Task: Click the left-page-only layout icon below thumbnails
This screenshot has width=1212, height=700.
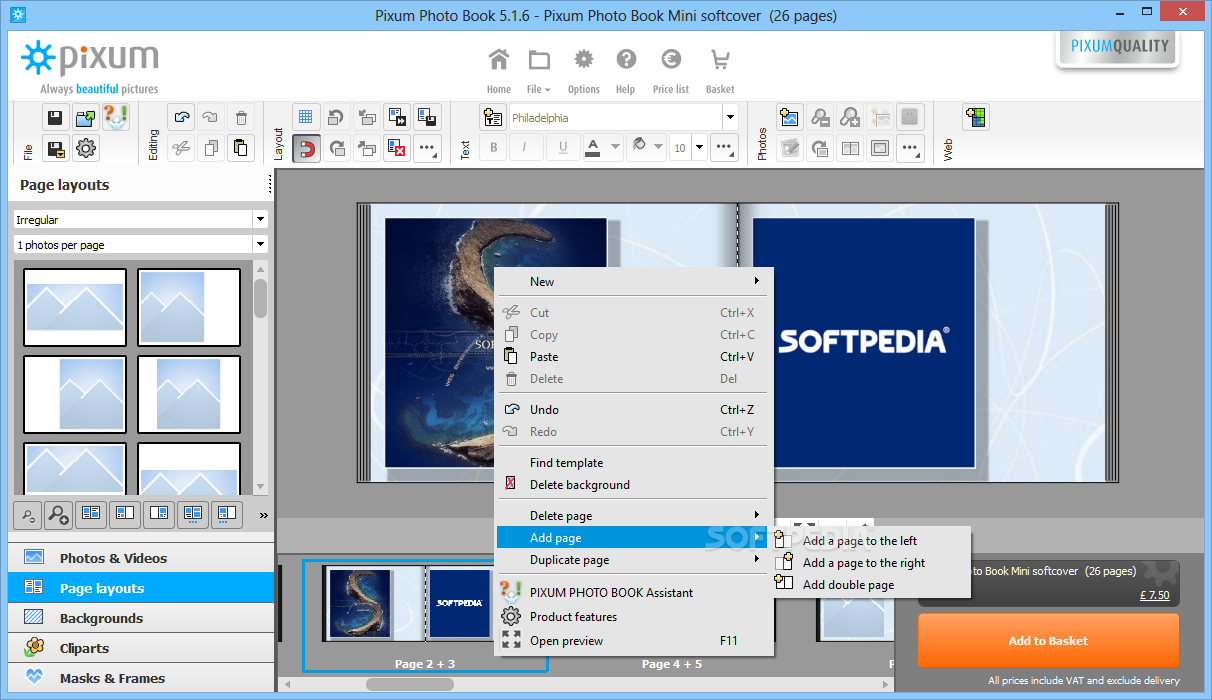Action: [125, 514]
